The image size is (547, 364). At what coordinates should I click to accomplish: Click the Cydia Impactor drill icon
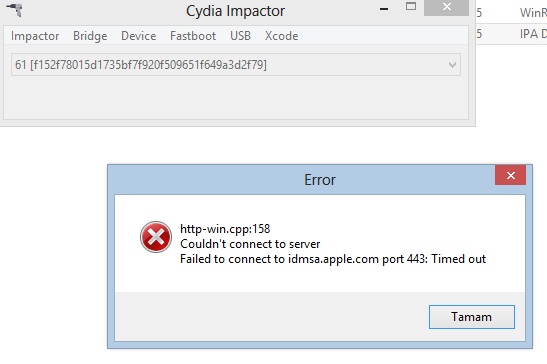pyautogui.click(x=15, y=9)
